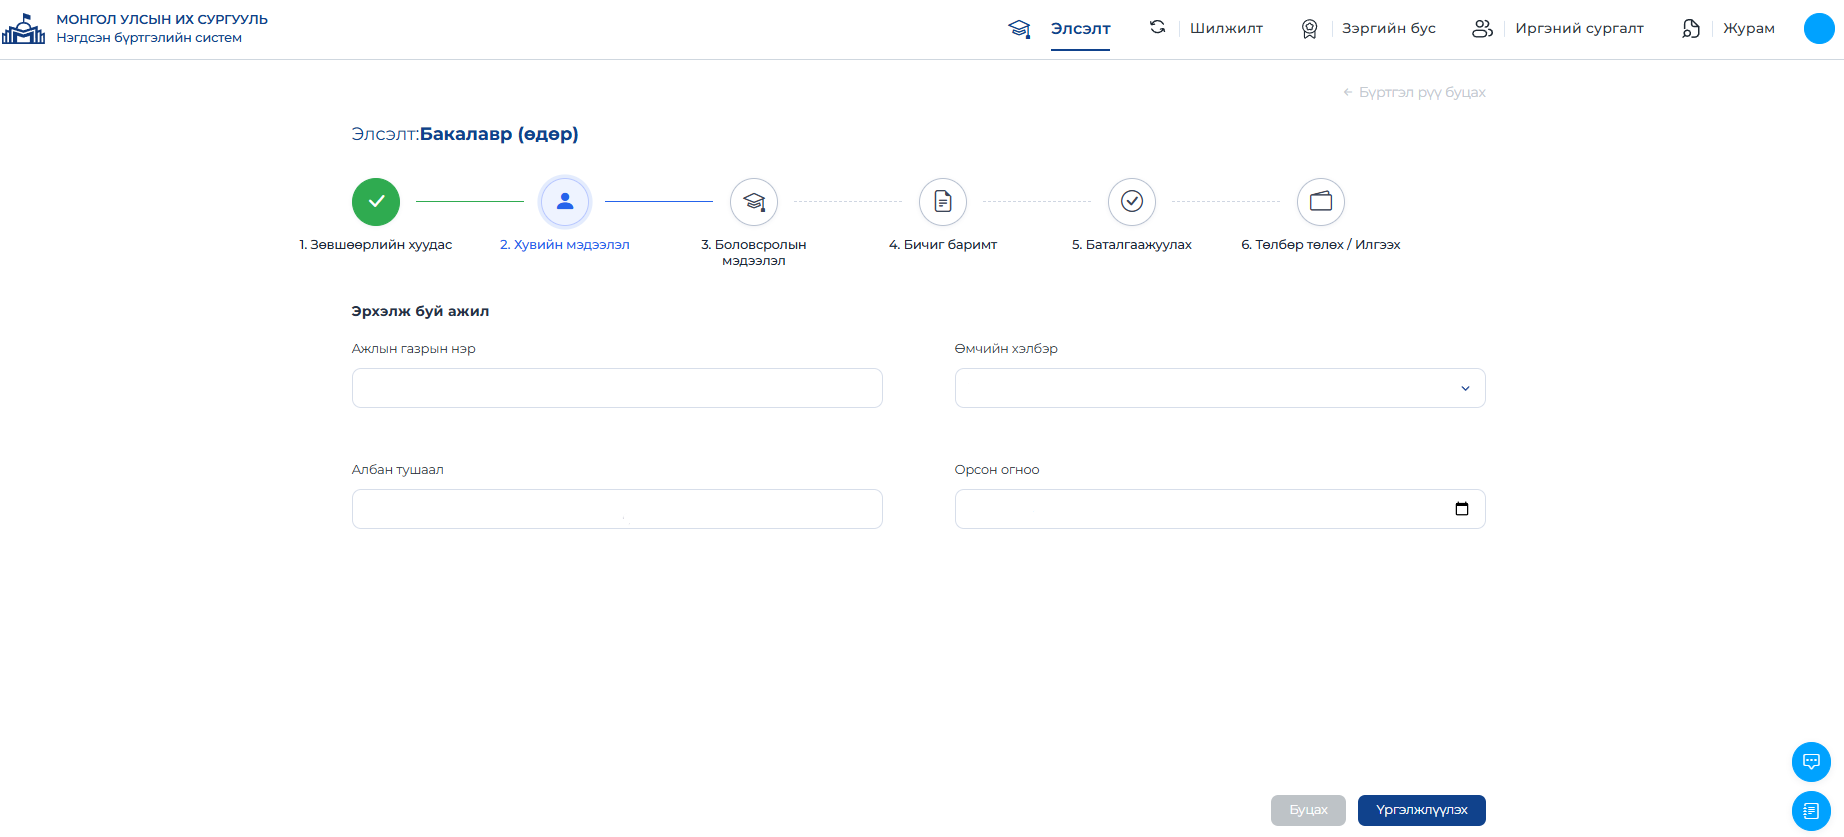Follow the Бүртгэл рүү буцах link
Screen dimensions: 1844x837
pos(1414,92)
